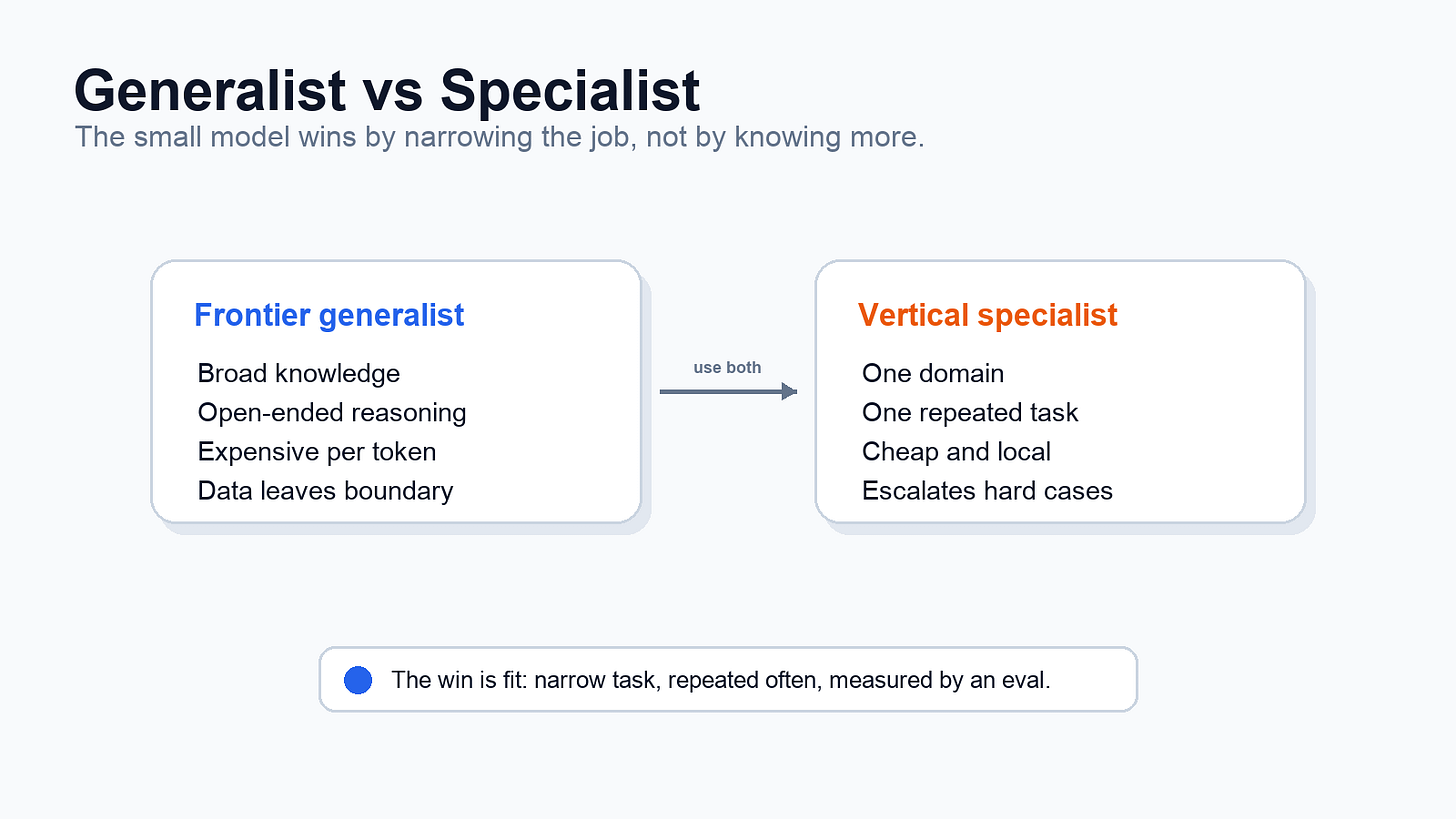Select the 'Open-ended reasoning' line
Viewport: 1456px width, 819px height.
click(332, 412)
